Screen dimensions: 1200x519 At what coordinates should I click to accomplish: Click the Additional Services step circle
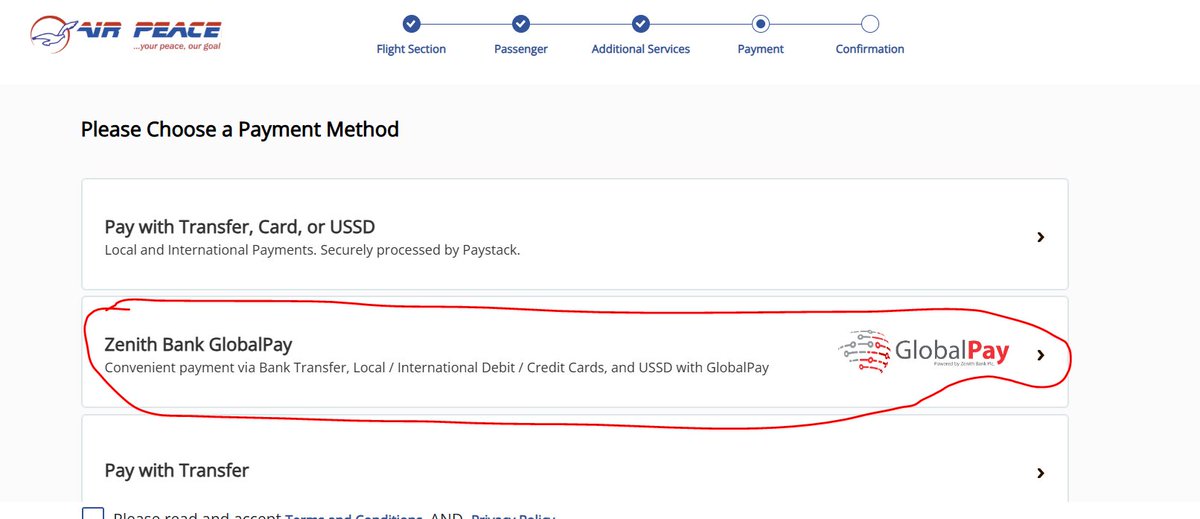coord(641,23)
